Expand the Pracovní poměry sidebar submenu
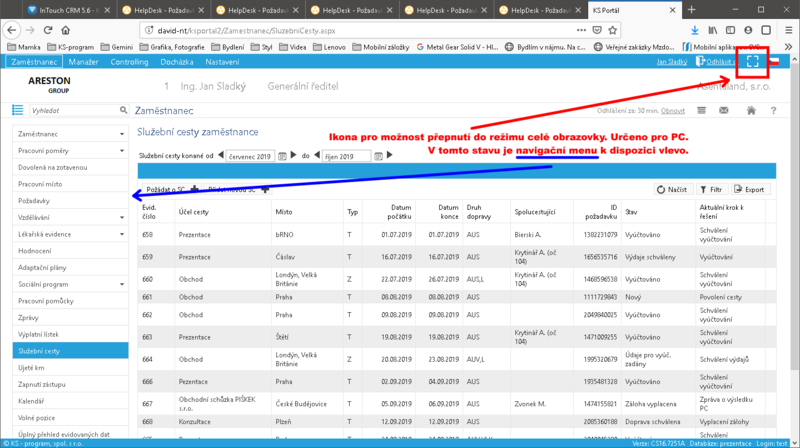This screenshot has width=800, height=448. pos(122,151)
